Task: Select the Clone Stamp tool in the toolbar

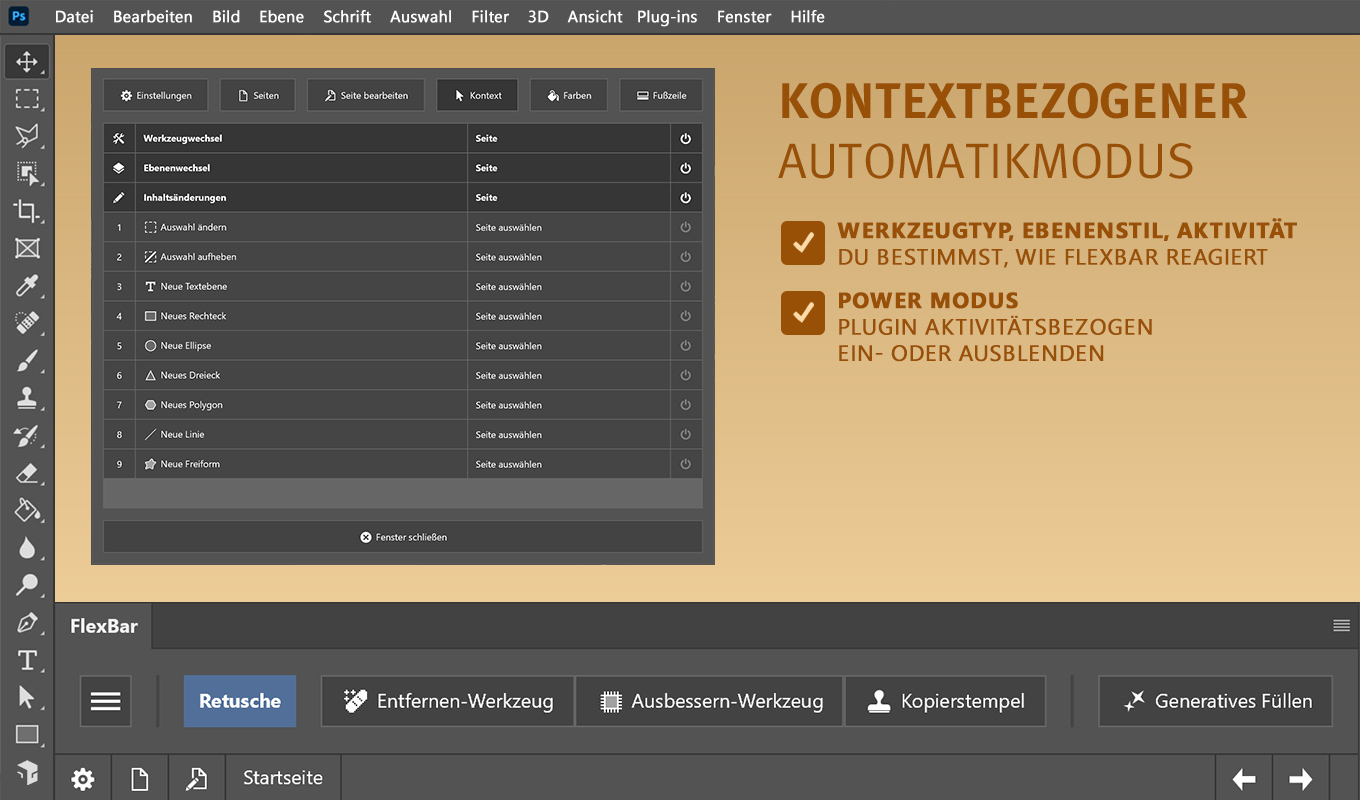Action: pyautogui.click(x=27, y=398)
